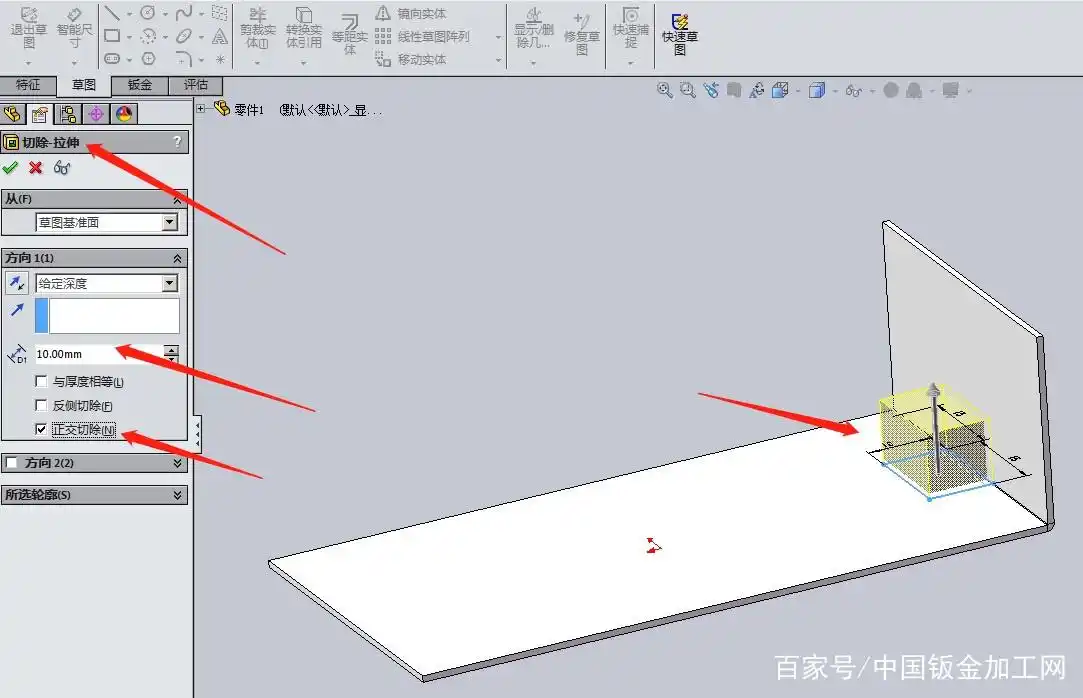
Task: Click the Exit Sketch (退出草图) button
Action: 28,30
